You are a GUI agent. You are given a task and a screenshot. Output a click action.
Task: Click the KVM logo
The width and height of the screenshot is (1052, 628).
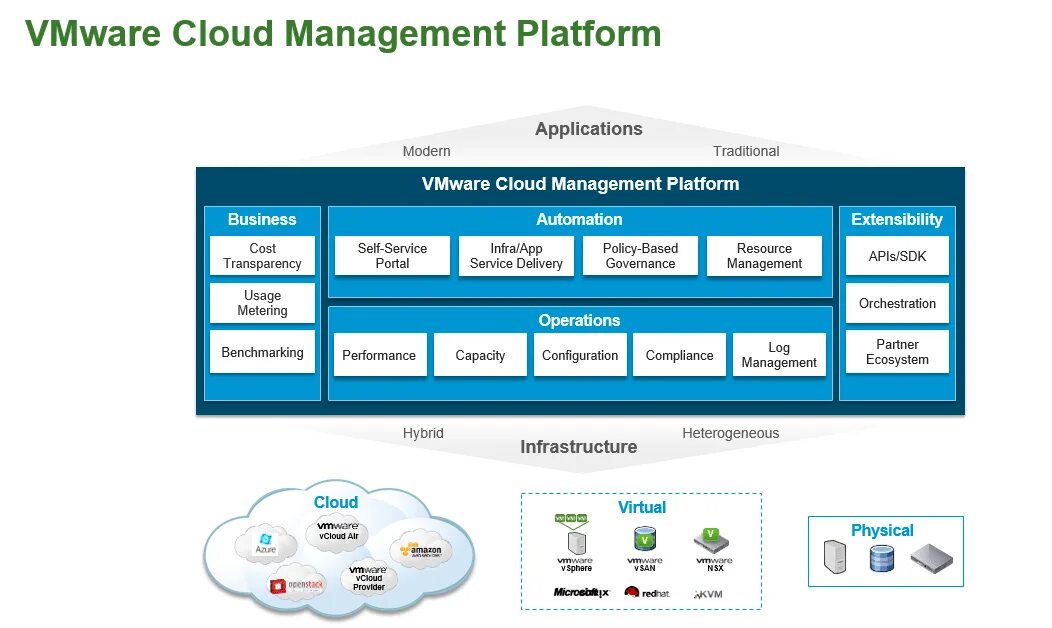click(x=708, y=594)
